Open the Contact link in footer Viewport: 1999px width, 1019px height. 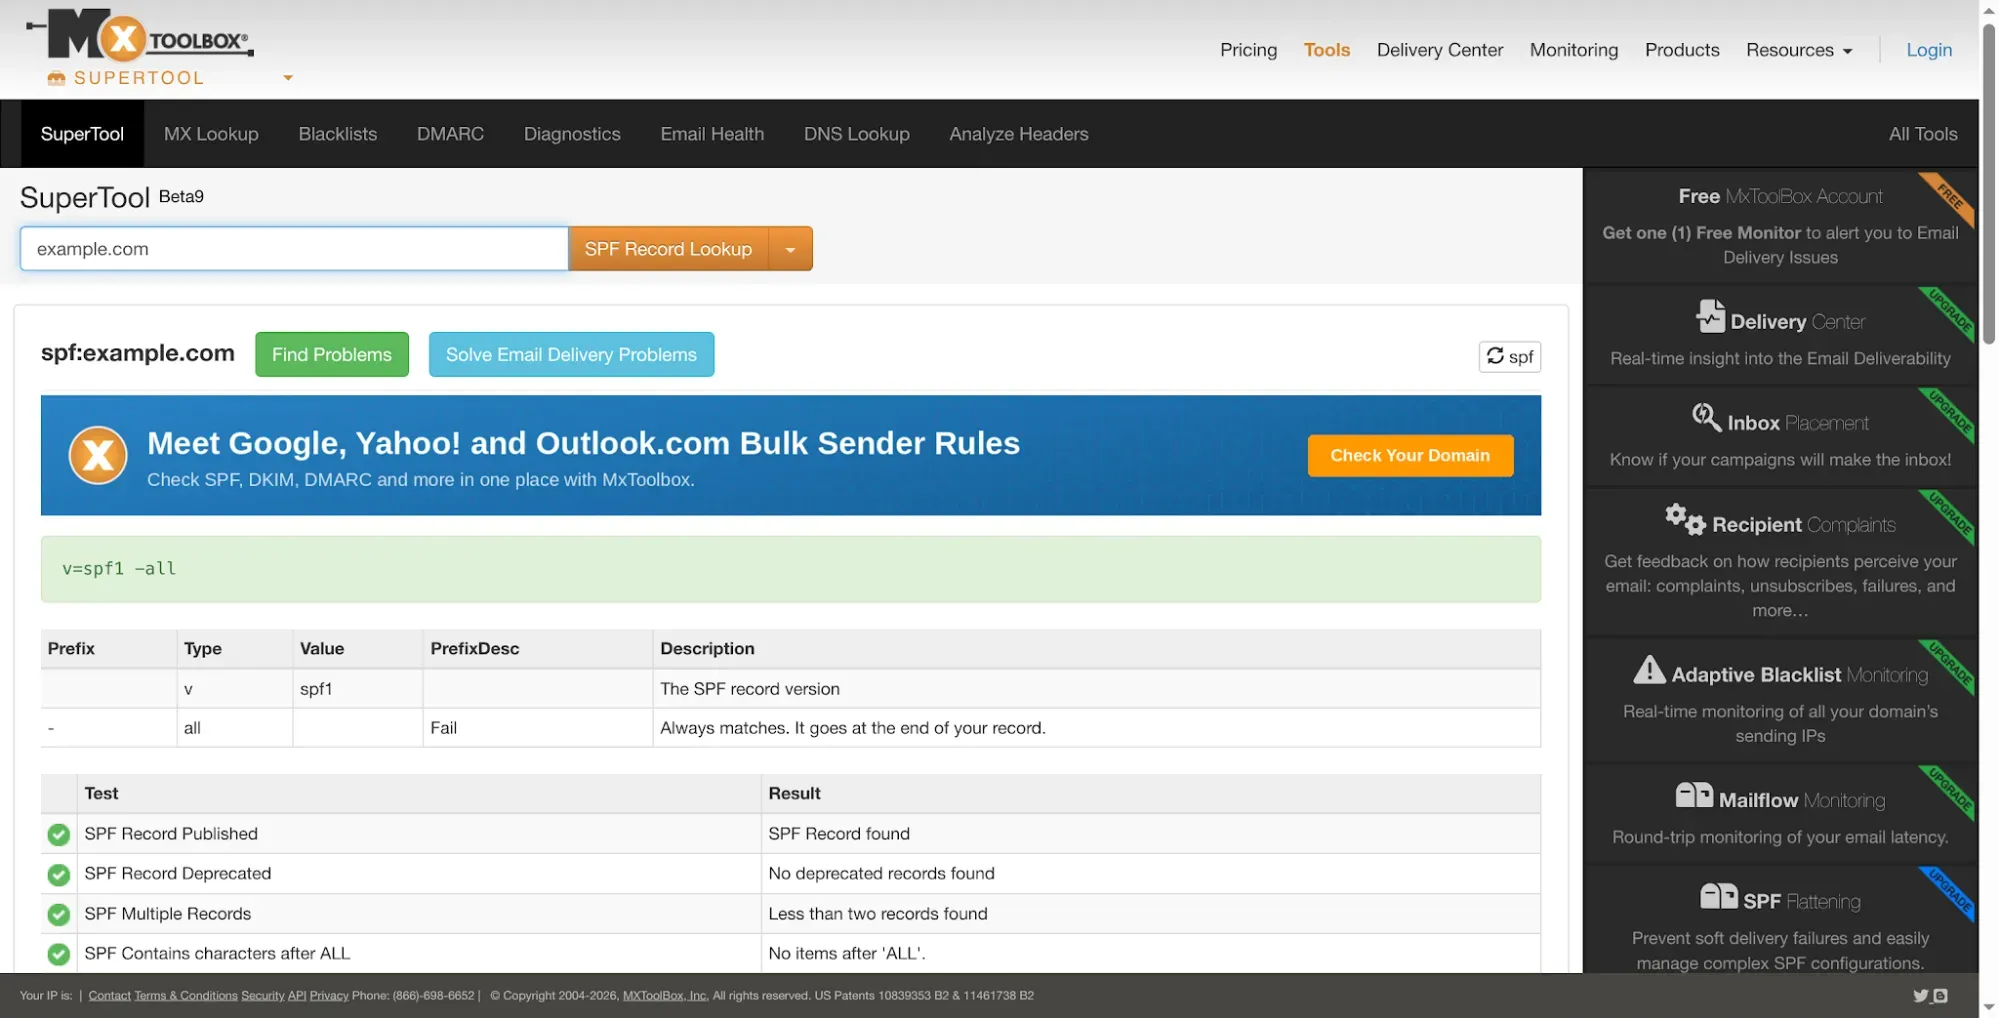pyautogui.click(x=109, y=996)
